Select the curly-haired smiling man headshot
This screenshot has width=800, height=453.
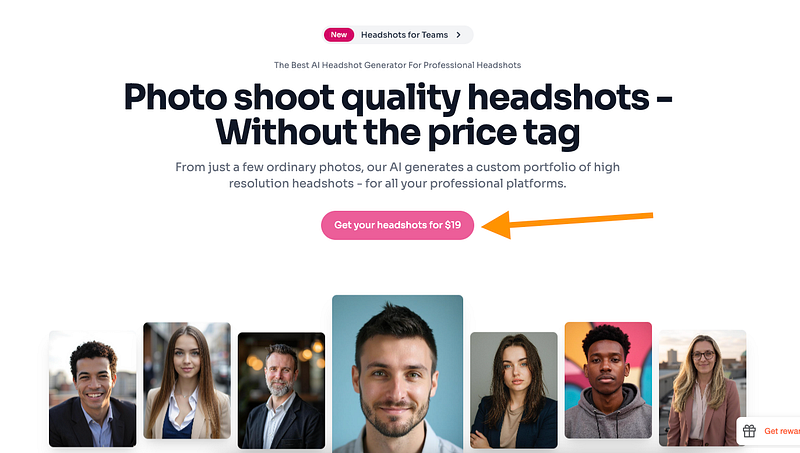92,389
